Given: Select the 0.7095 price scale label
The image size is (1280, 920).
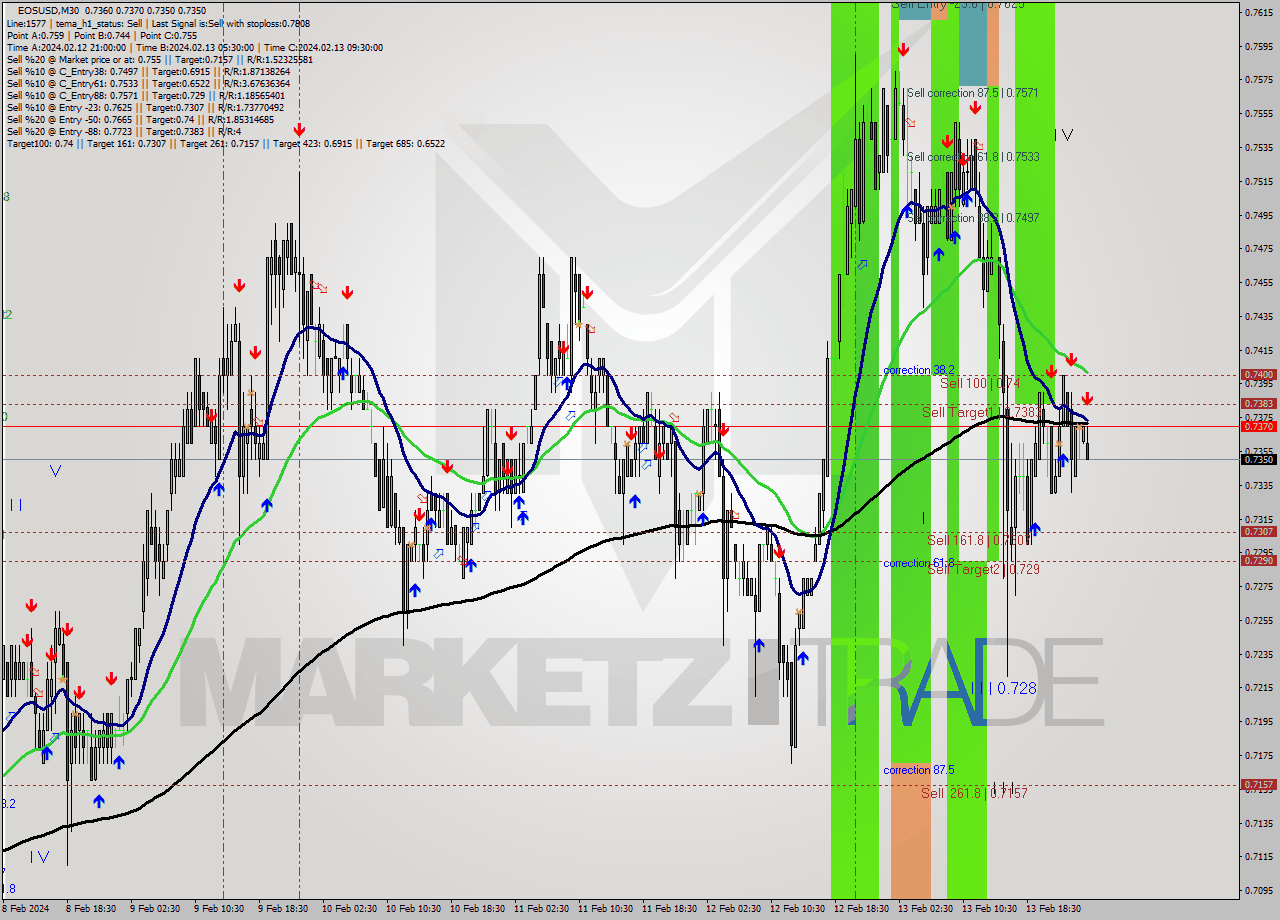Looking at the screenshot, I should pos(1259,890).
